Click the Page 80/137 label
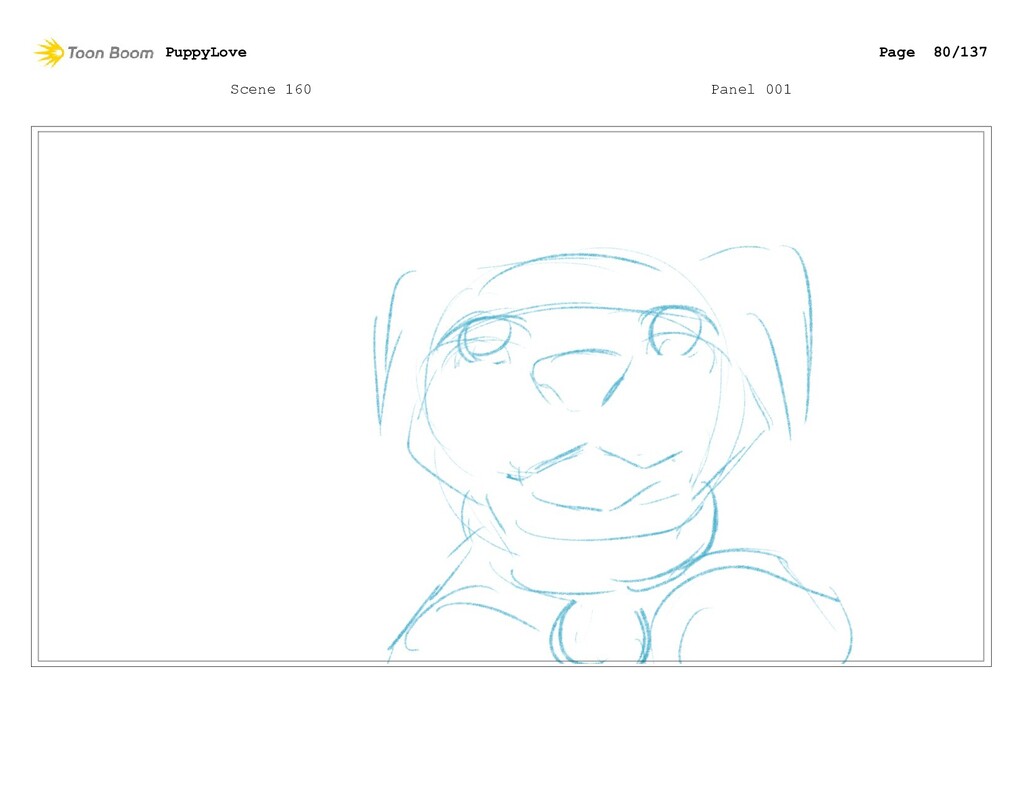Image resolution: width=1024 pixels, height=791 pixels. click(933, 52)
